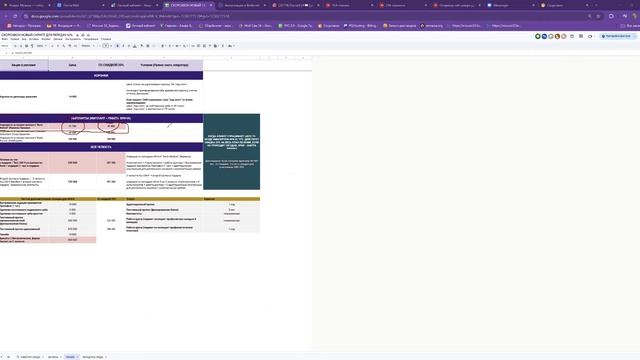Click the undo icon in the toolbar
Viewport: 640px width, 360px height.
(15, 46)
